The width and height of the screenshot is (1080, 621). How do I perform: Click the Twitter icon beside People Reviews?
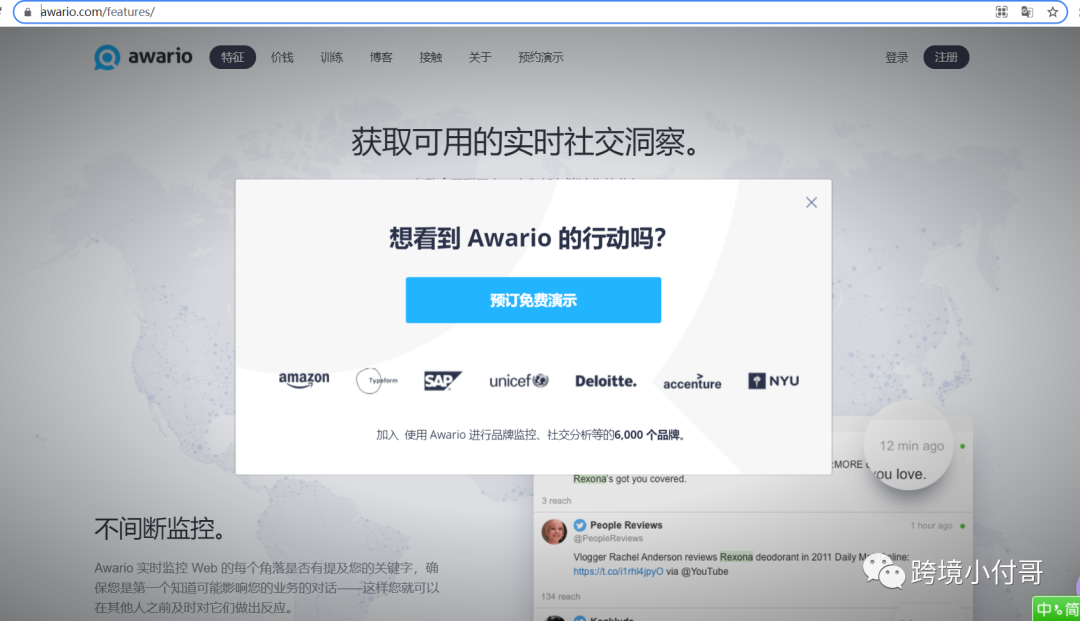click(580, 525)
